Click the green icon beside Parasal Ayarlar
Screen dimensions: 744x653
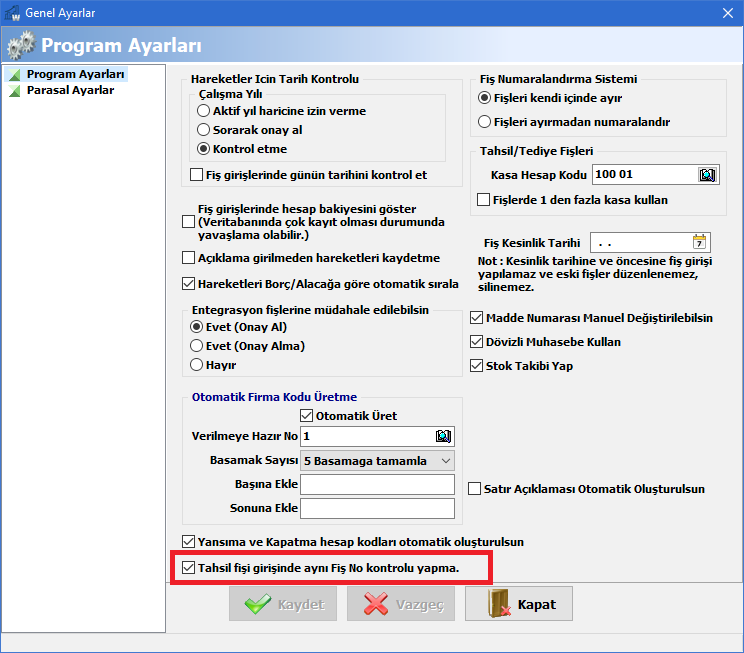[x=15, y=91]
